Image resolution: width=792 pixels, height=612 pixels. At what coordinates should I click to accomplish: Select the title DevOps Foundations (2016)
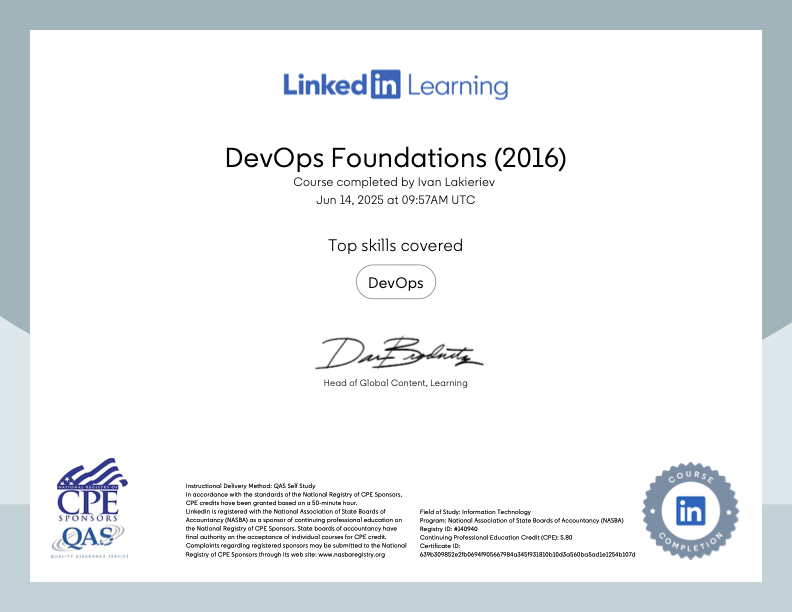(395, 158)
